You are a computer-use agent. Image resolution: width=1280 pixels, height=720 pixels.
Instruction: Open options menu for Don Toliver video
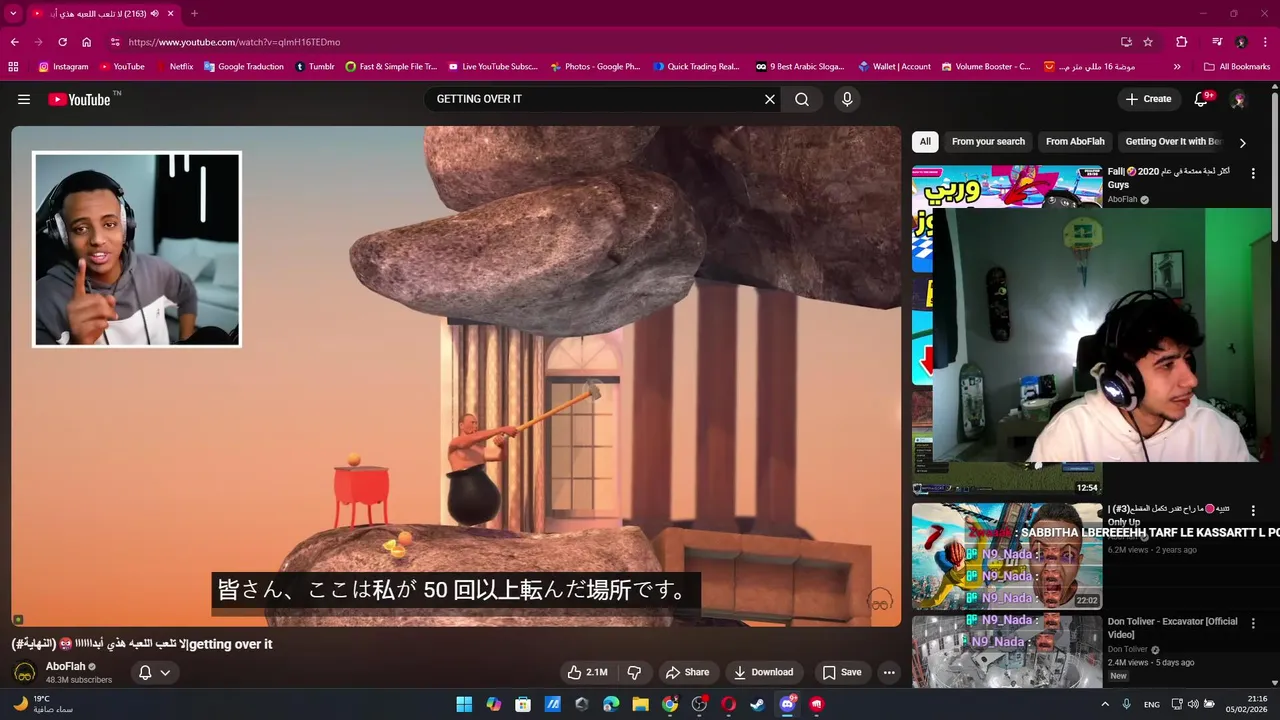coord(1253,623)
